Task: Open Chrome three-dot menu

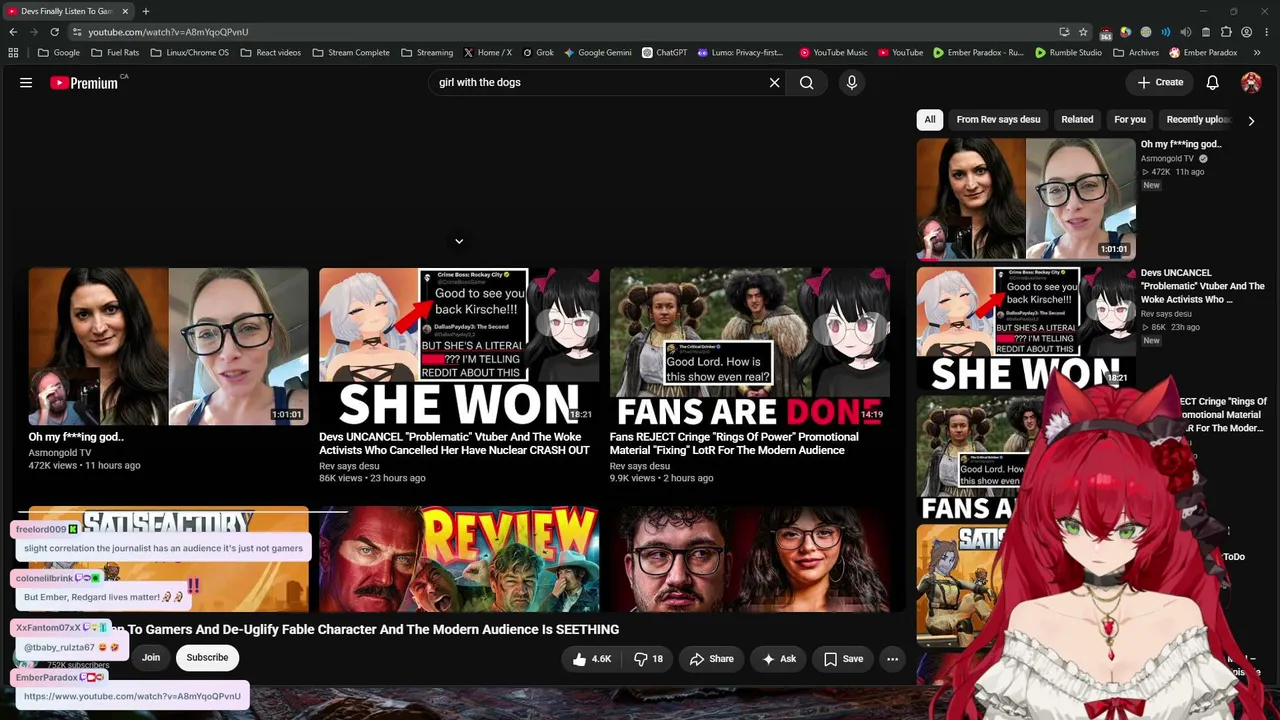Action: click(x=1266, y=32)
